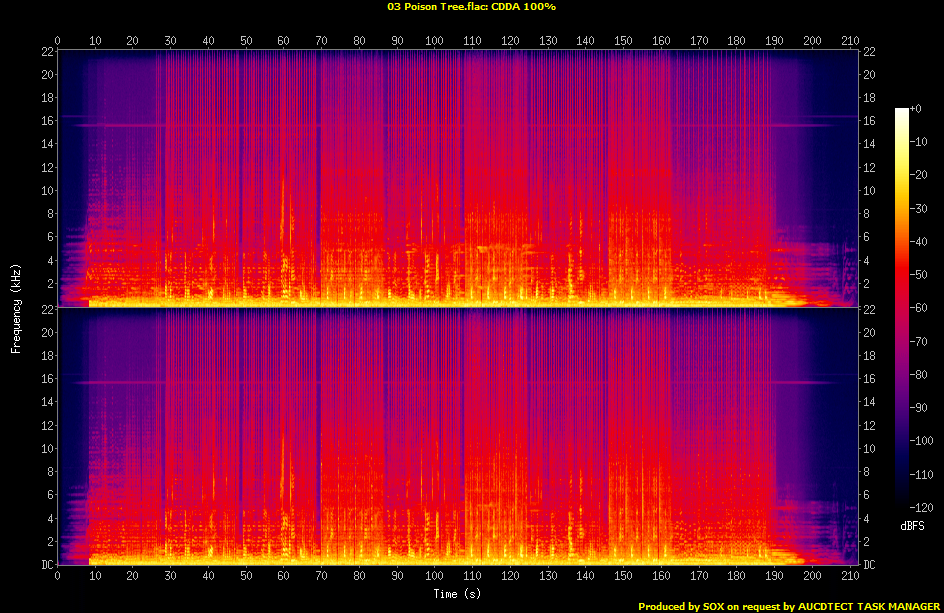The image size is (944, 613).
Task: Click the '-110' value on the dBFS scale
Action: [x=921, y=475]
